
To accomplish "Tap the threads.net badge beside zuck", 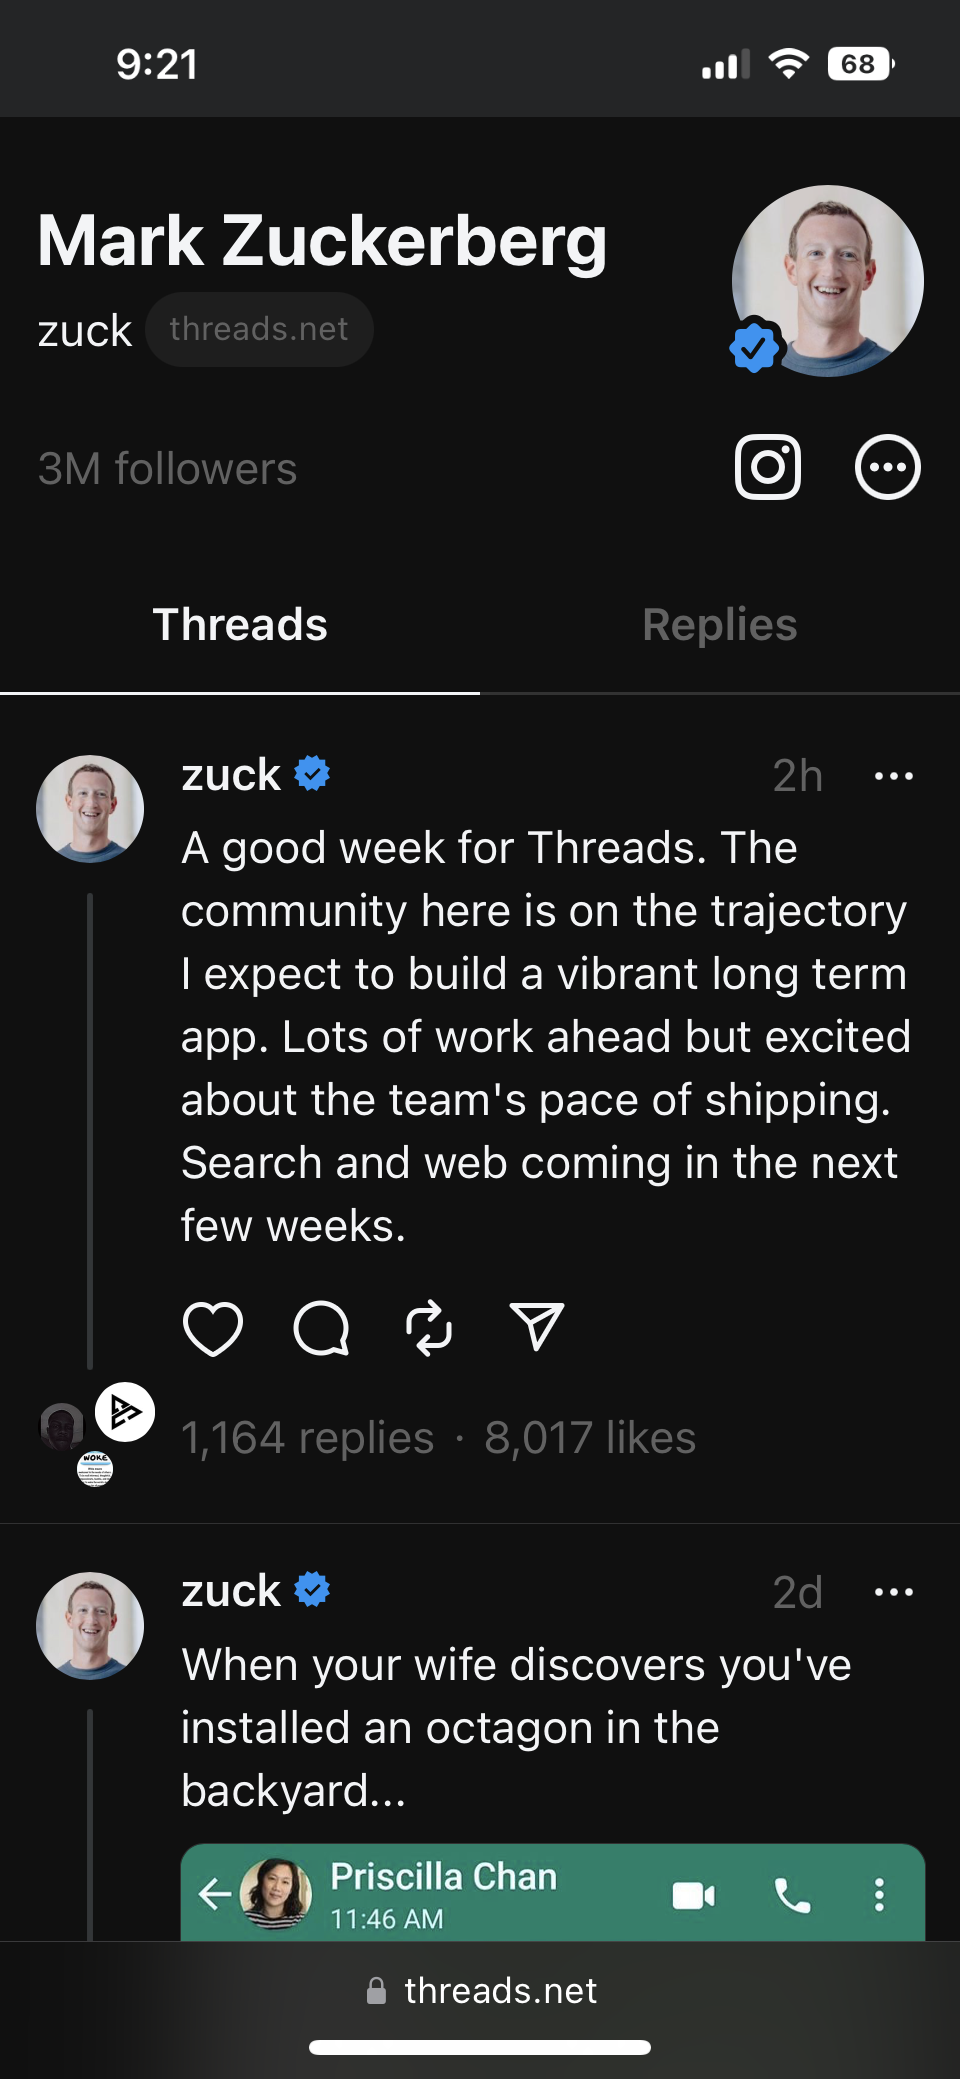I will click(x=259, y=329).
